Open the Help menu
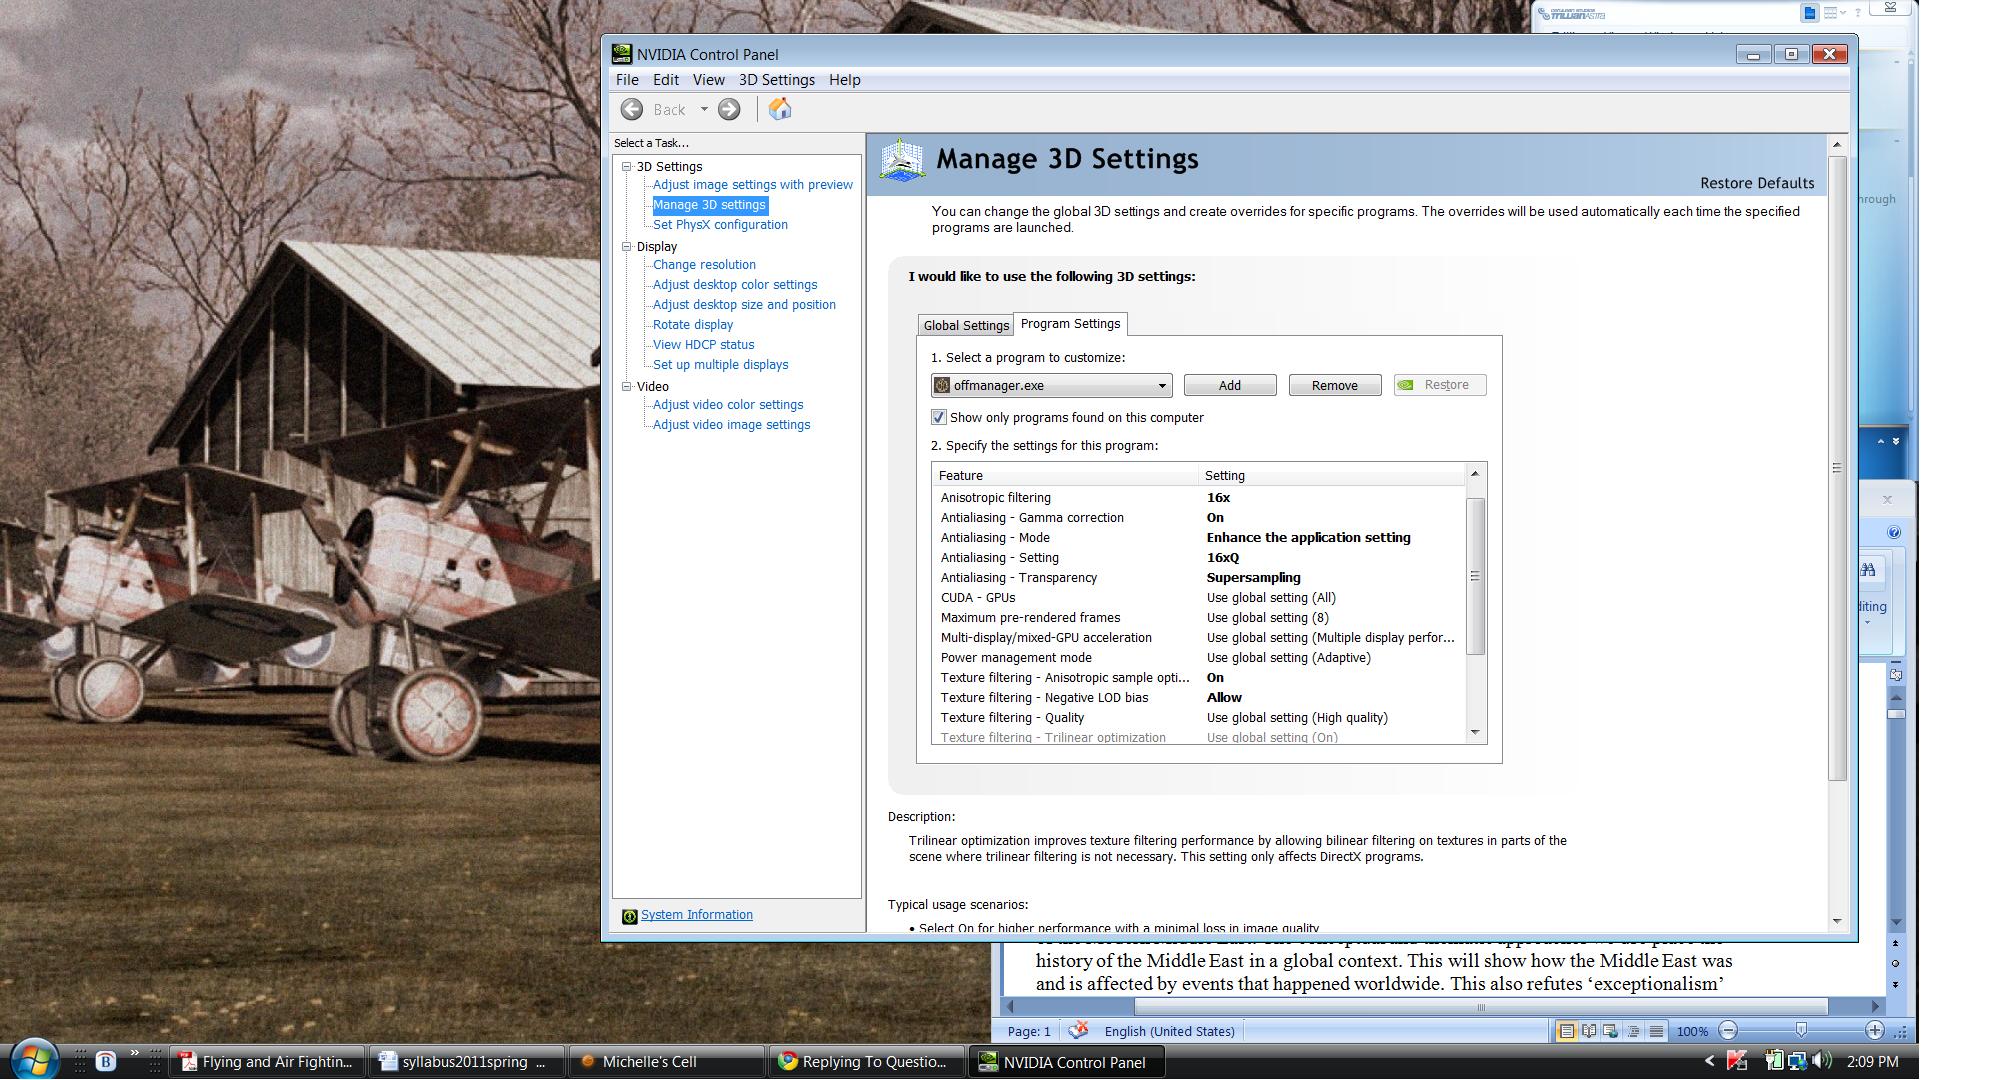This screenshot has height=1080, width=2004. [x=844, y=80]
